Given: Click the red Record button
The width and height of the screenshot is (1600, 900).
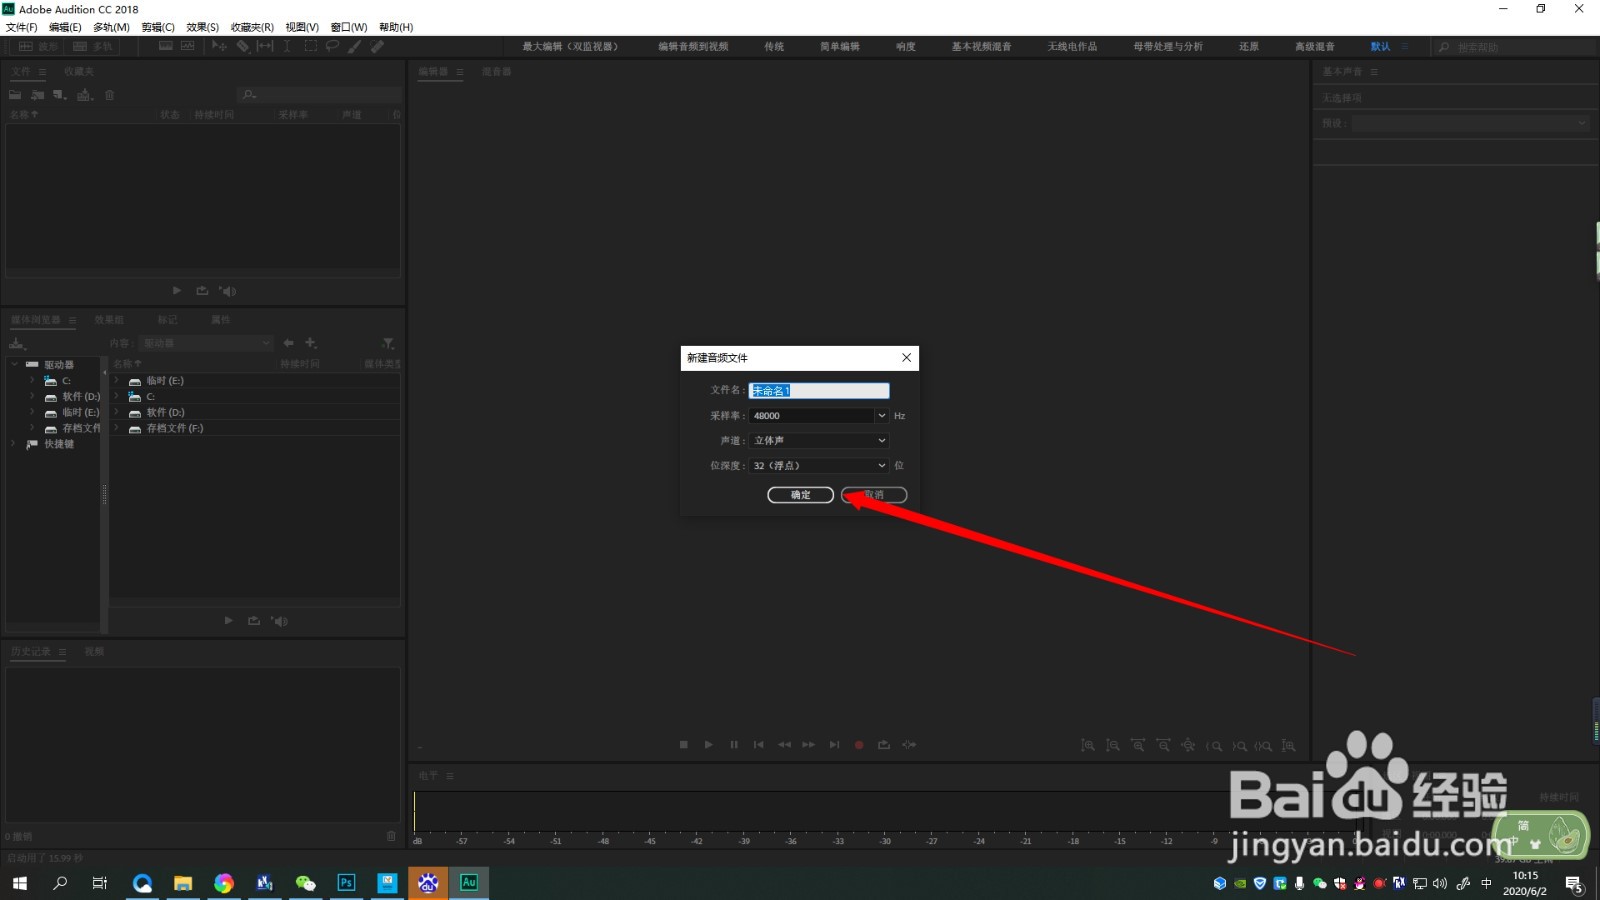Looking at the screenshot, I should (x=859, y=745).
